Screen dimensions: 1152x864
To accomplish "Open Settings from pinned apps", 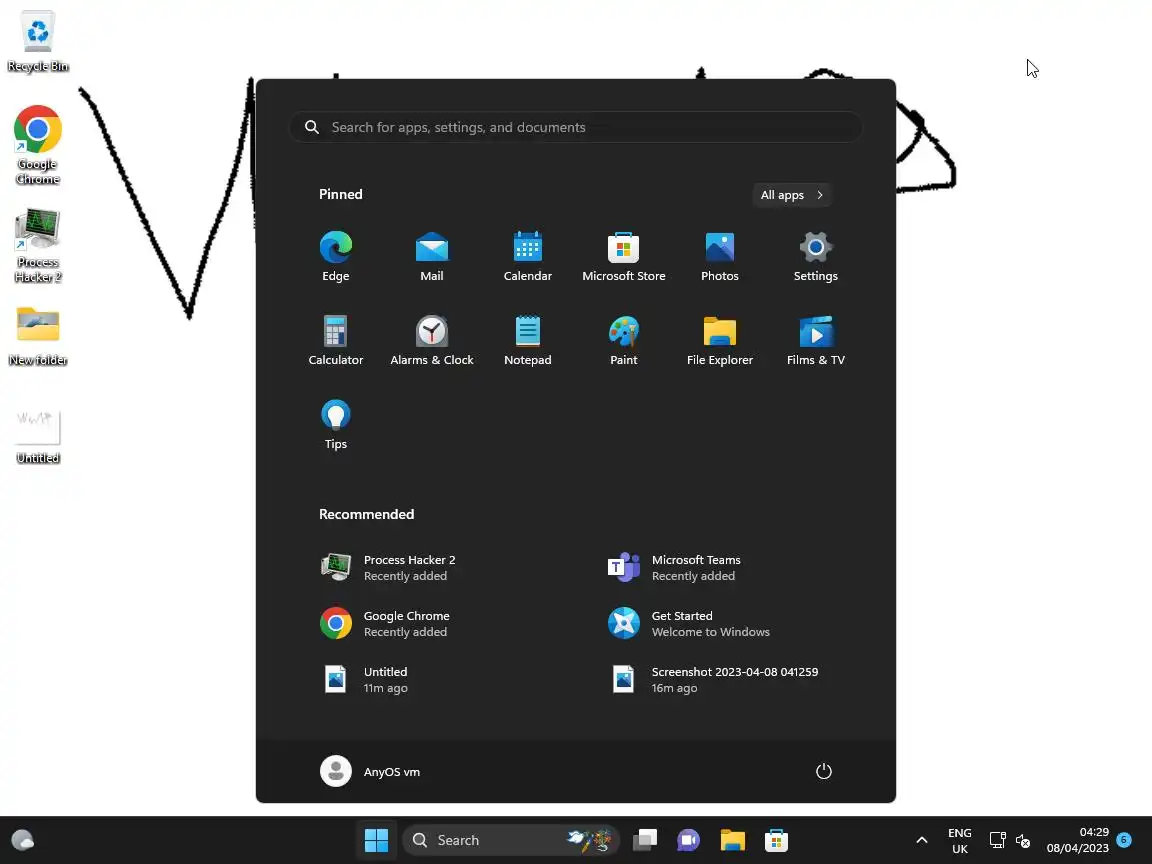I will point(816,256).
